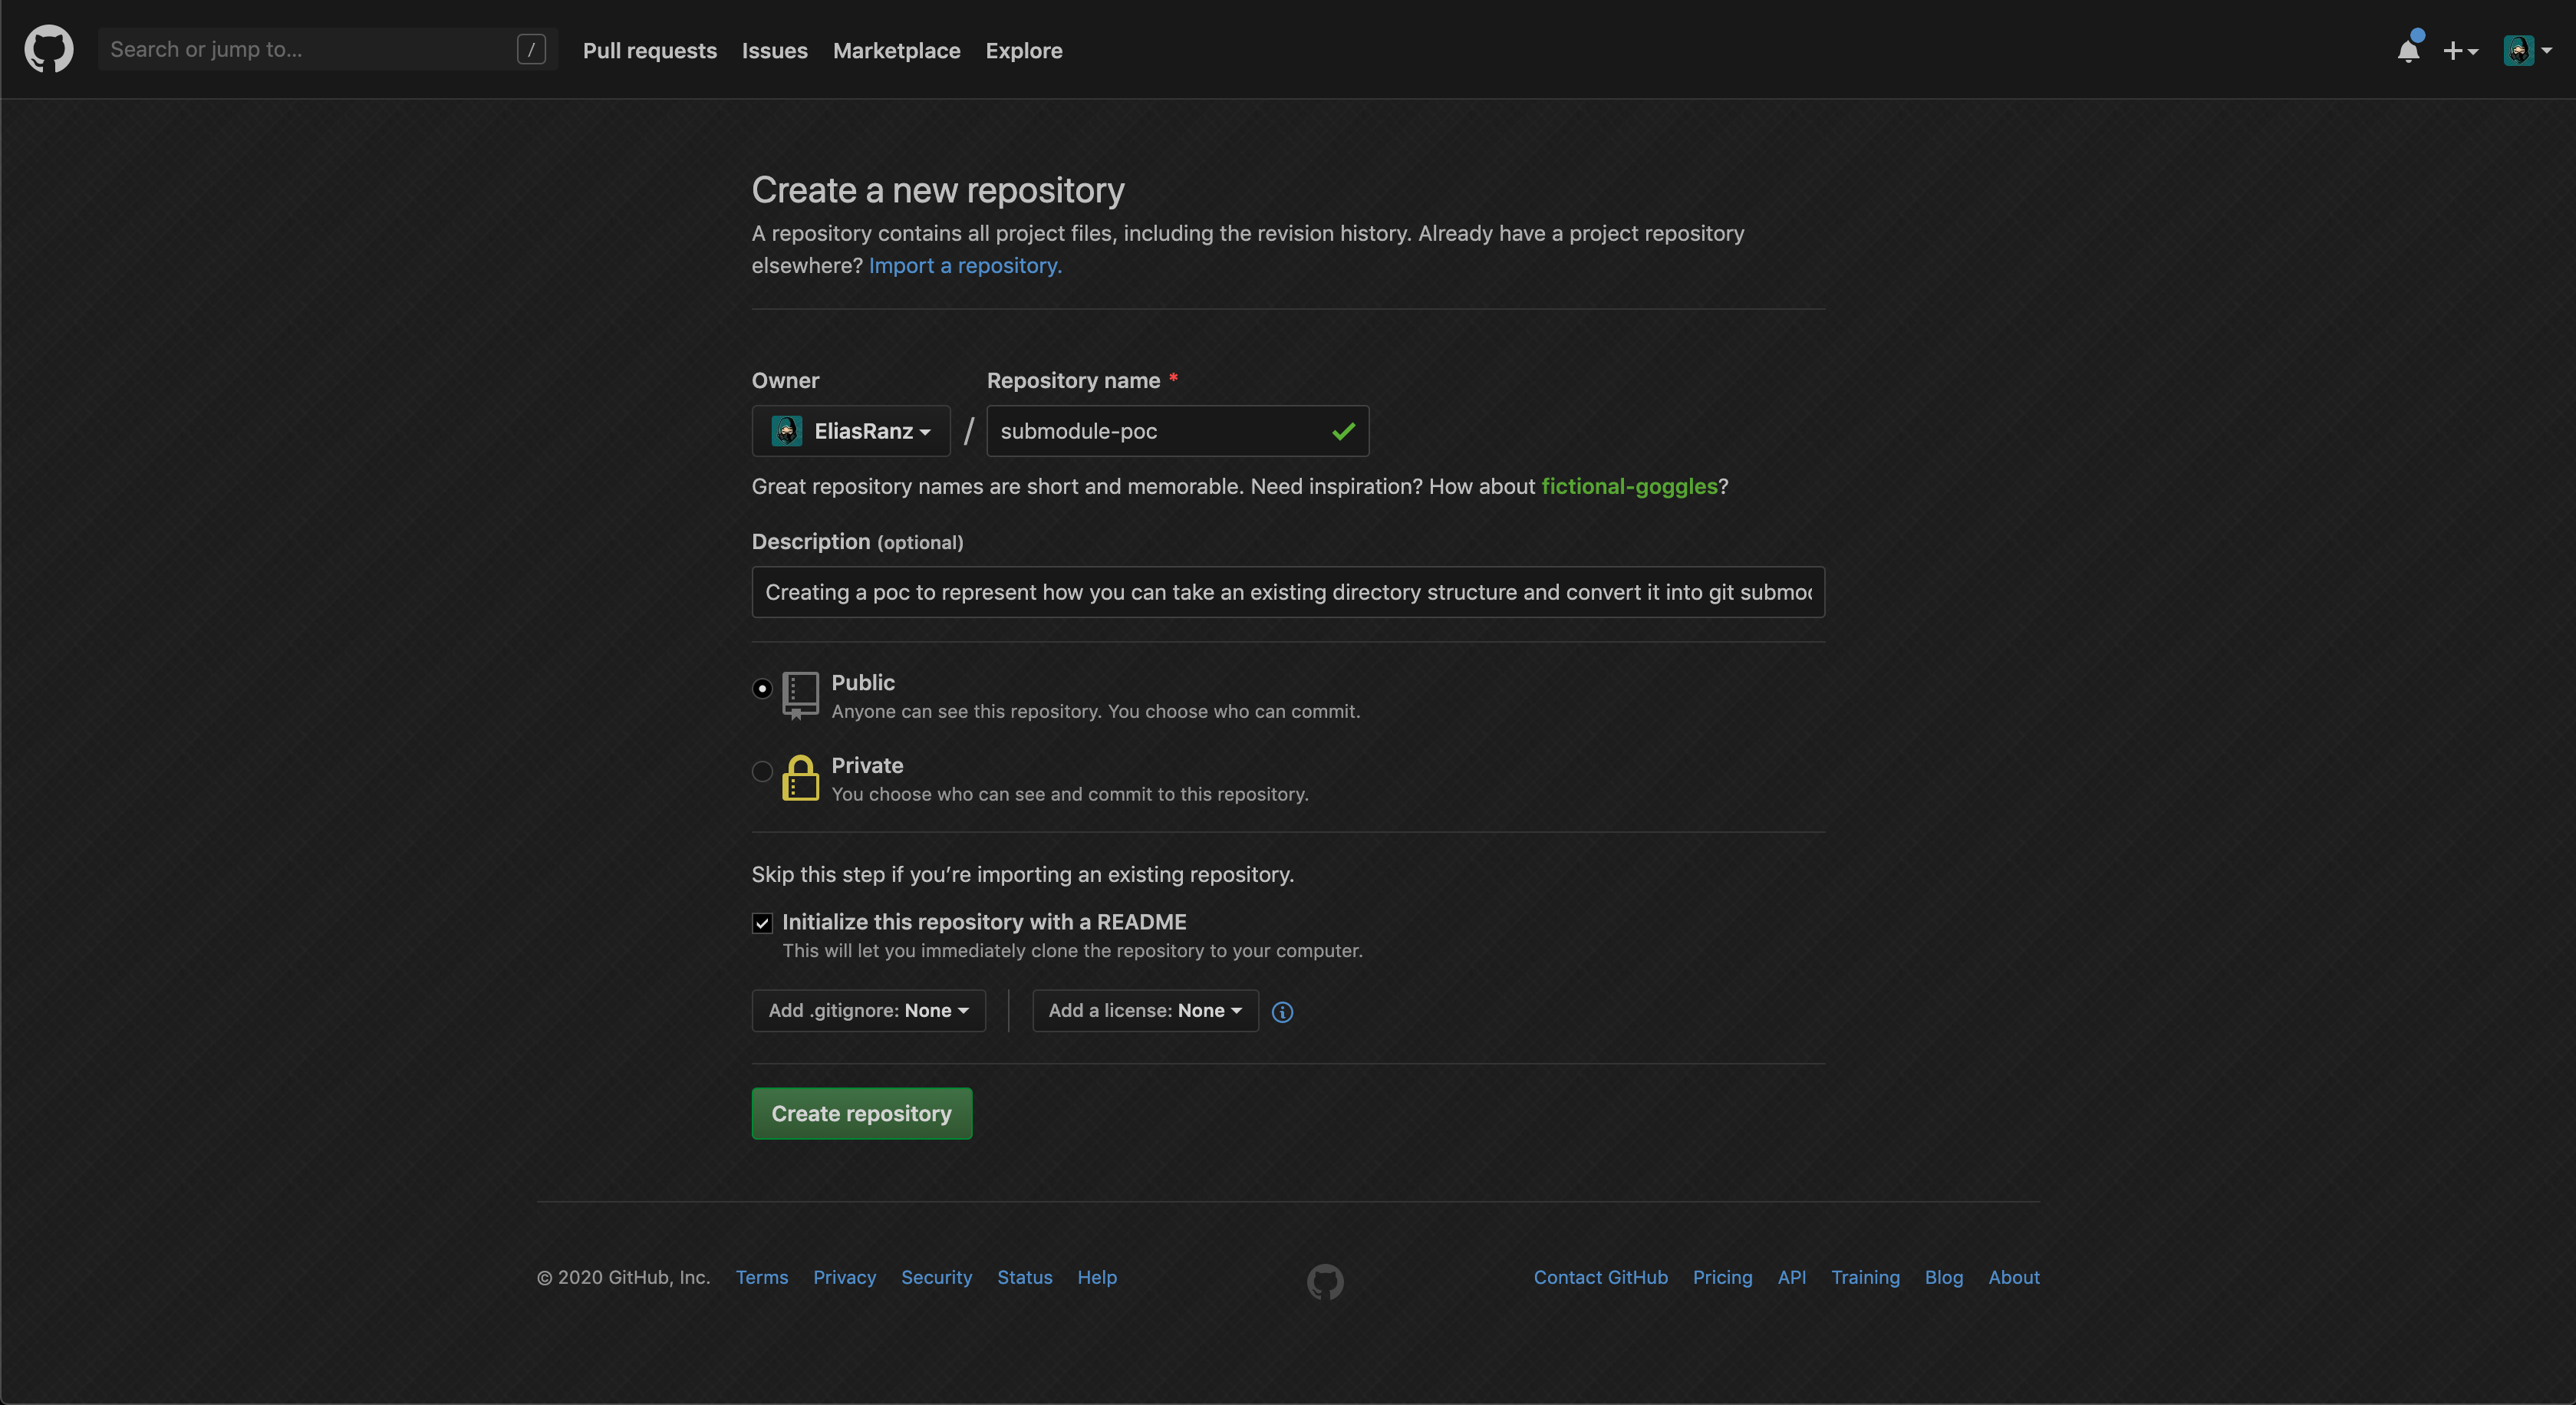Open the notifications bell
This screenshot has height=1405, width=2576.
pyautogui.click(x=2408, y=50)
